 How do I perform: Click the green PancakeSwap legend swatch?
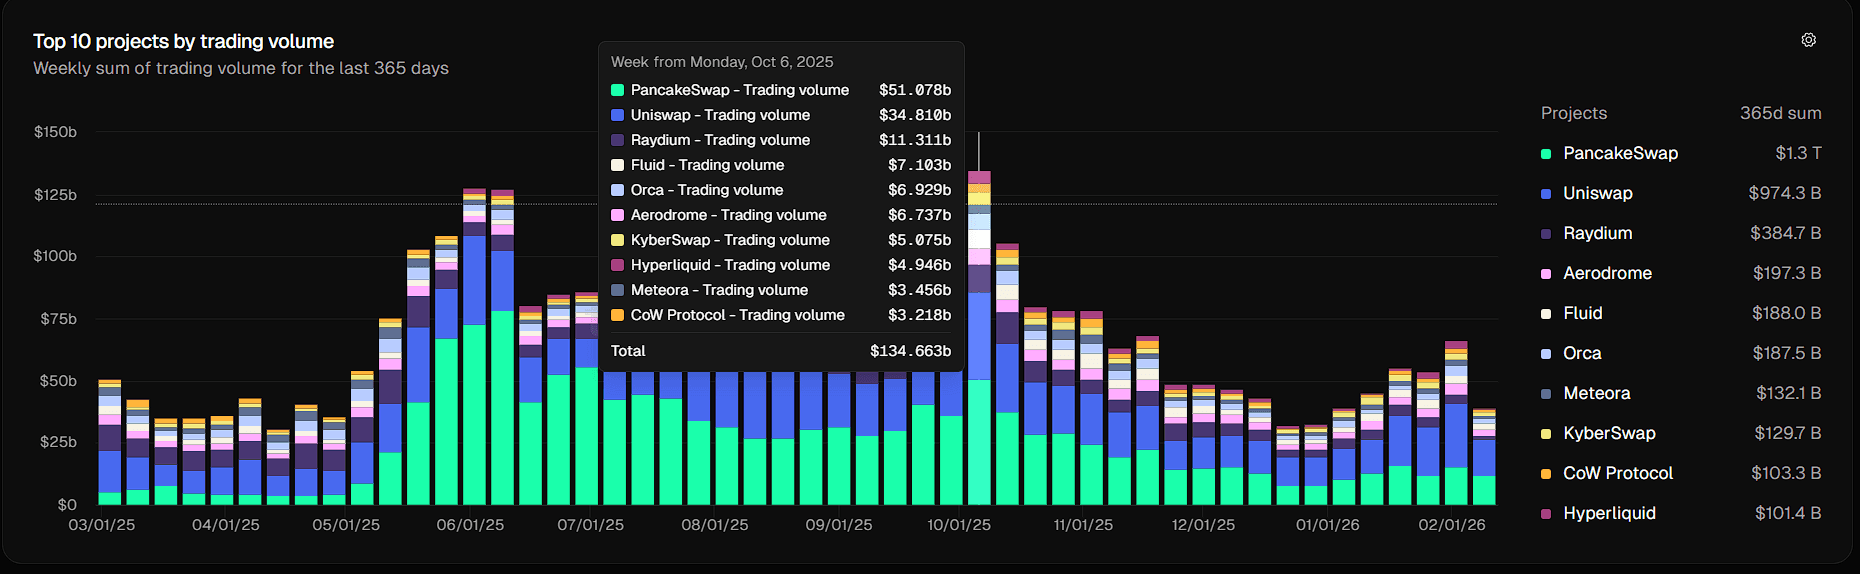point(1546,154)
